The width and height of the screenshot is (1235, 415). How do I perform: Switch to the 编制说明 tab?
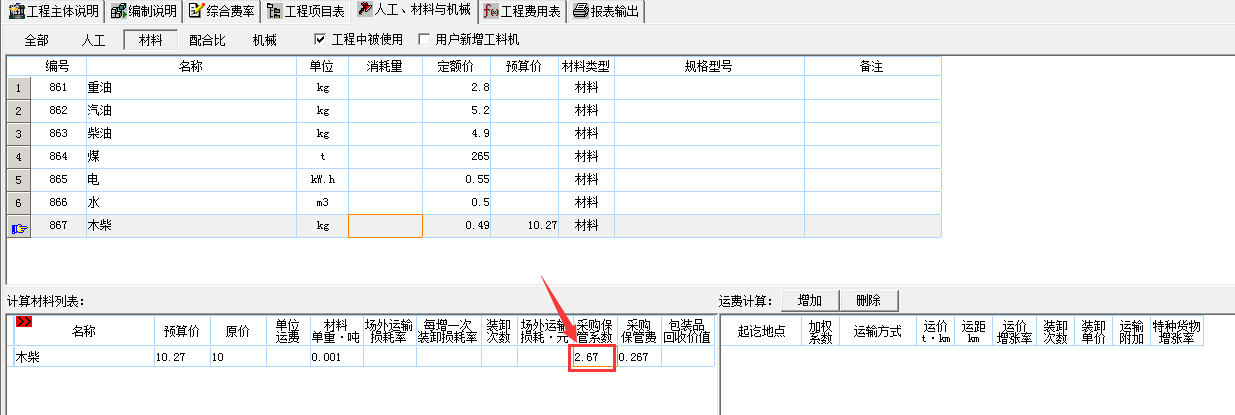point(145,12)
